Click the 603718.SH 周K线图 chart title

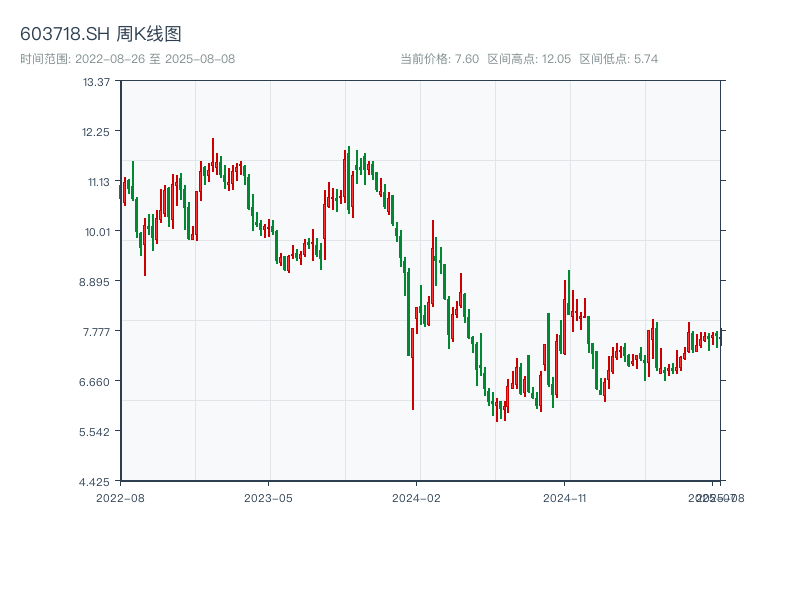click(101, 34)
